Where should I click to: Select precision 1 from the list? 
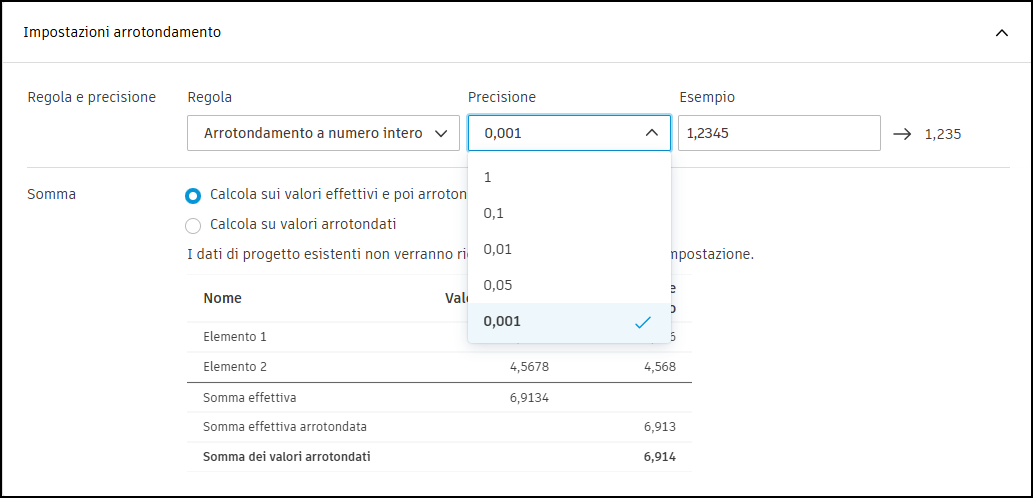(x=568, y=177)
